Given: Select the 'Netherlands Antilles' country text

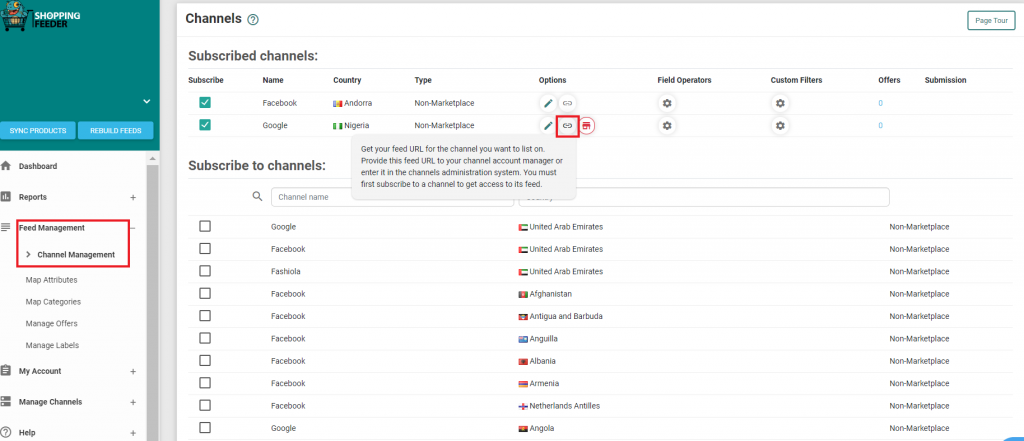Looking at the screenshot, I should point(564,406).
